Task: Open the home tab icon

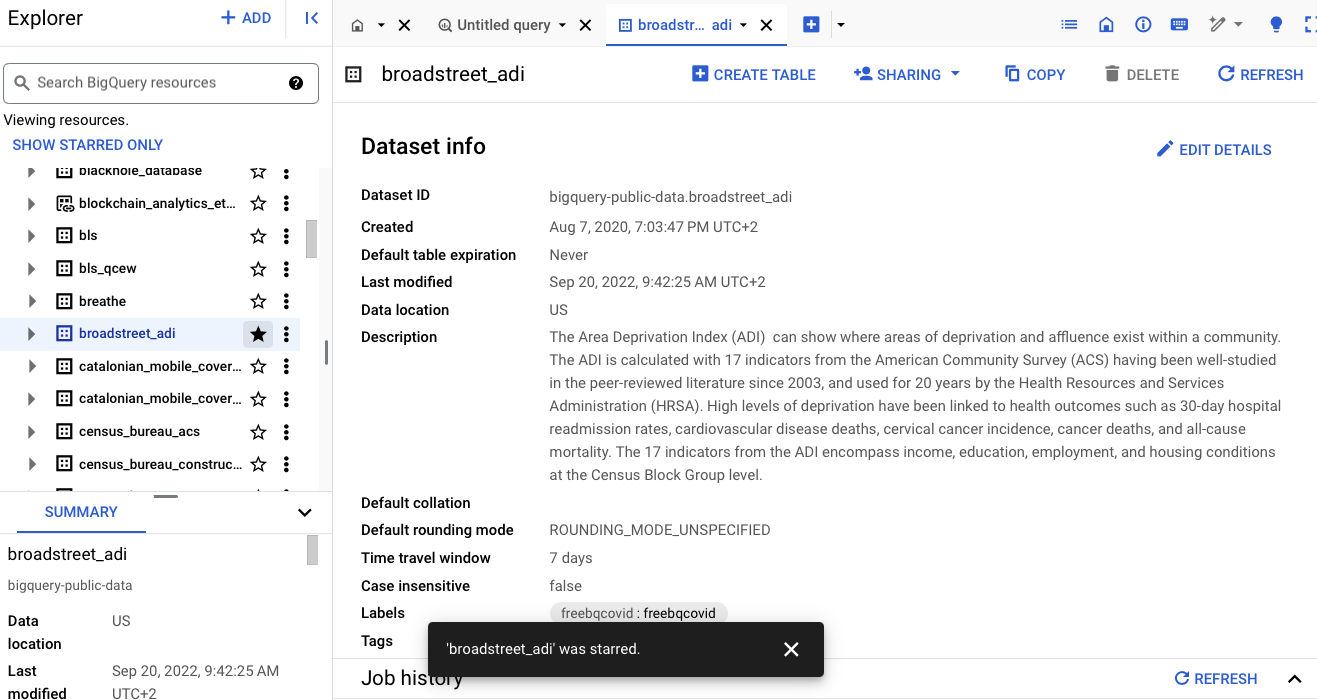Action: [357, 25]
